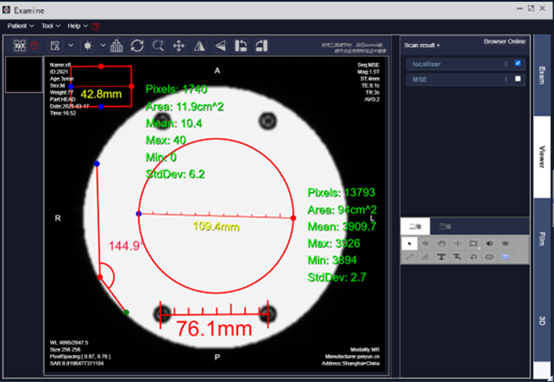Screen dimensions: 554x382
Task: Click the rotate counterclockwise icon
Action: point(241,46)
